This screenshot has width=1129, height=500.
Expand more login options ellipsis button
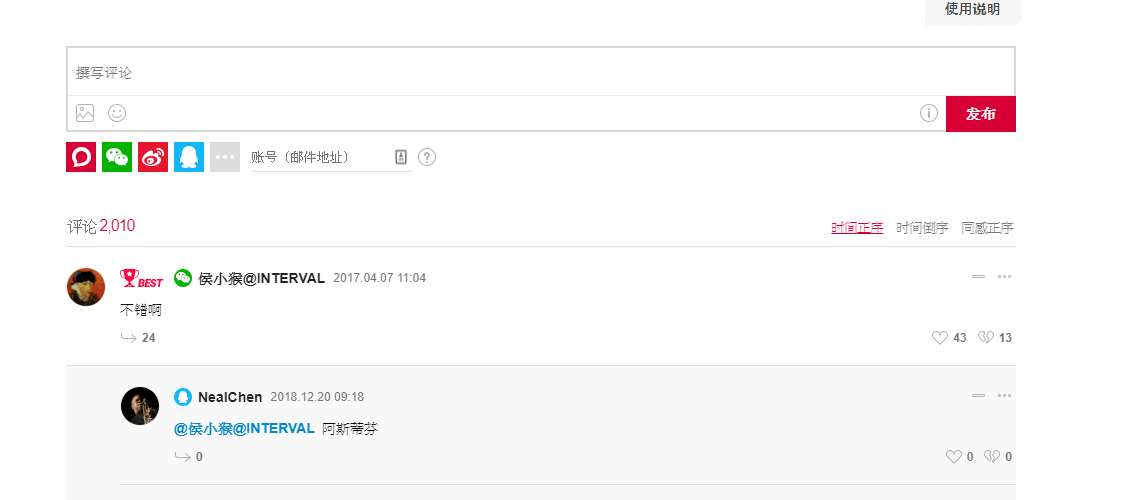[x=225, y=157]
